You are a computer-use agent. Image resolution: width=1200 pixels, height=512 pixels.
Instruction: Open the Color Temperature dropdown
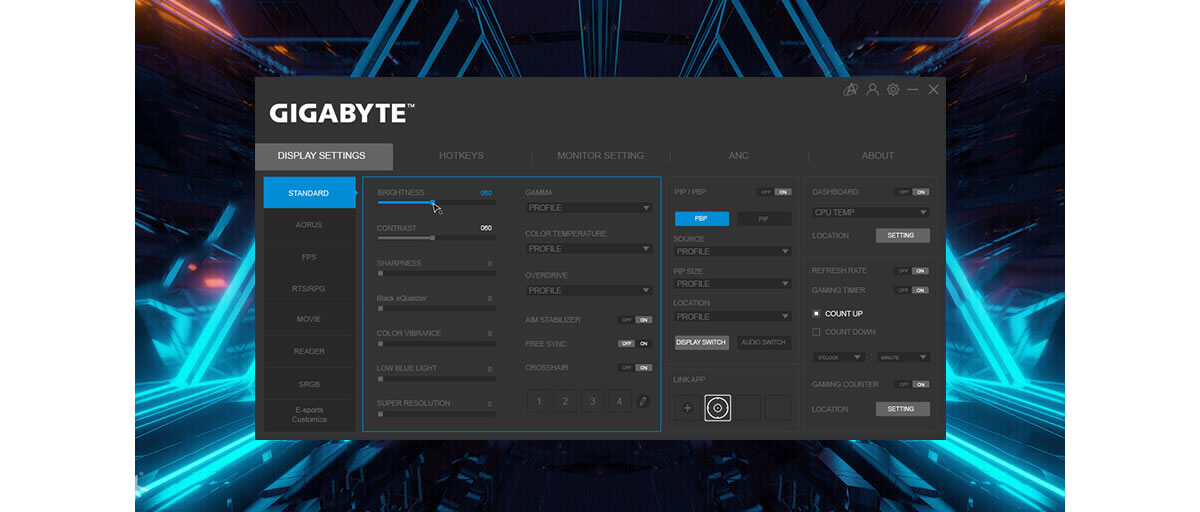pyautogui.click(x=589, y=249)
